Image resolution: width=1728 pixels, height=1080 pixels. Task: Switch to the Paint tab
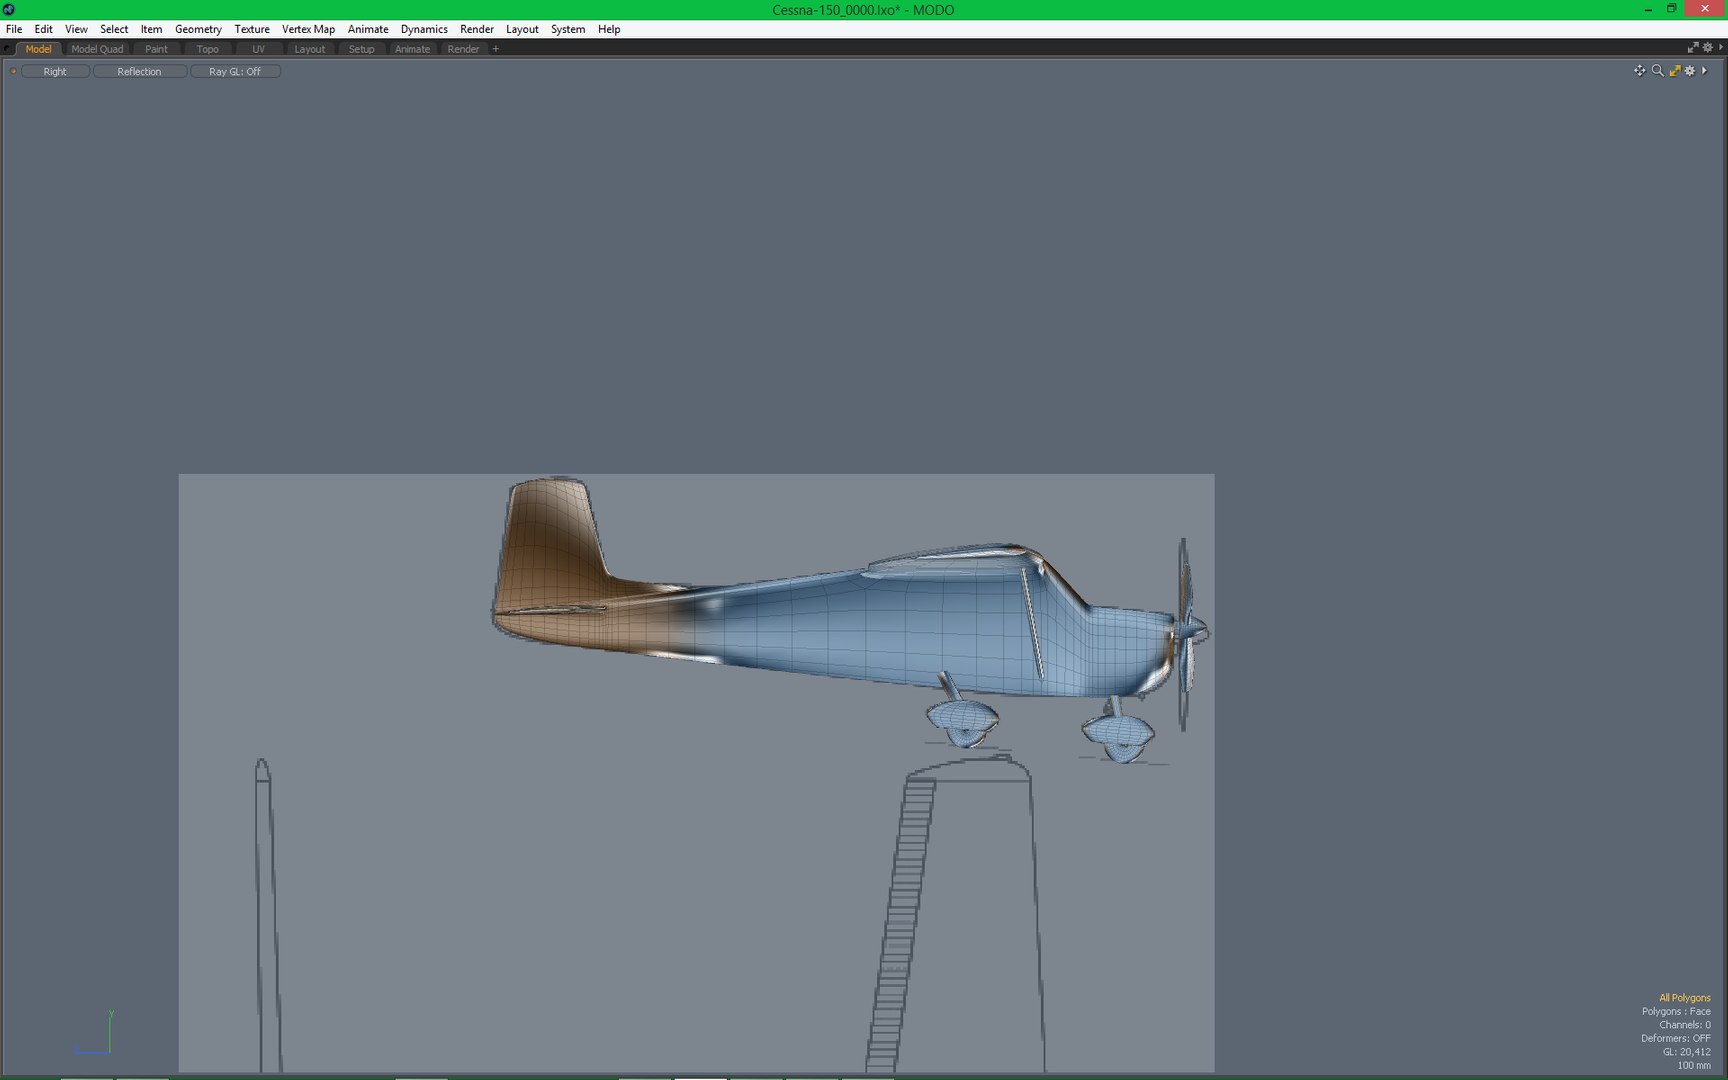tap(156, 49)
